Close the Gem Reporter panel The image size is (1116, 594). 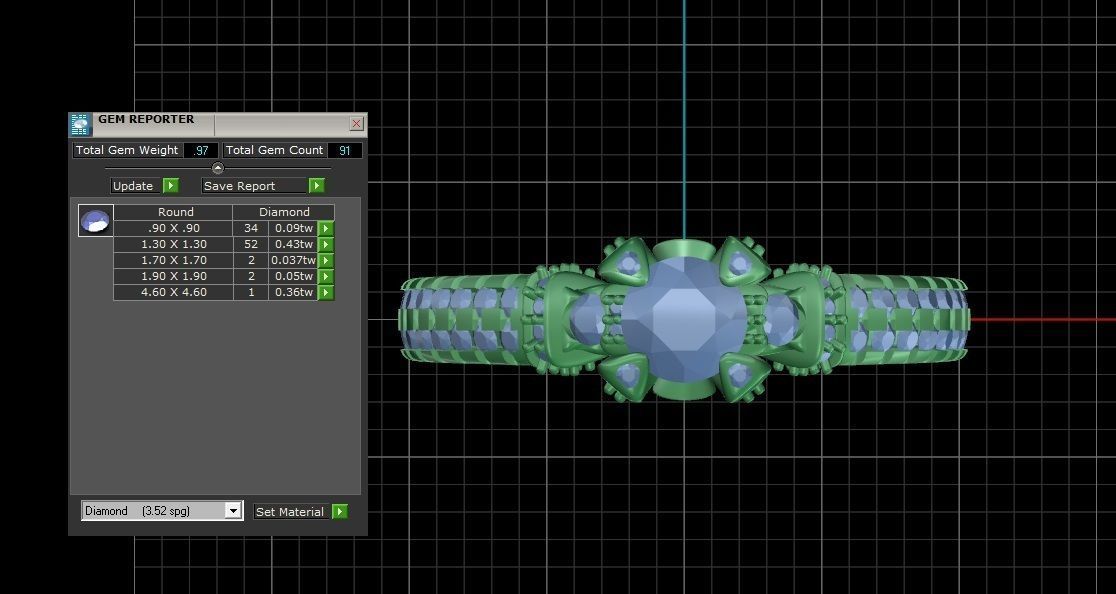[x=357, y=124]
